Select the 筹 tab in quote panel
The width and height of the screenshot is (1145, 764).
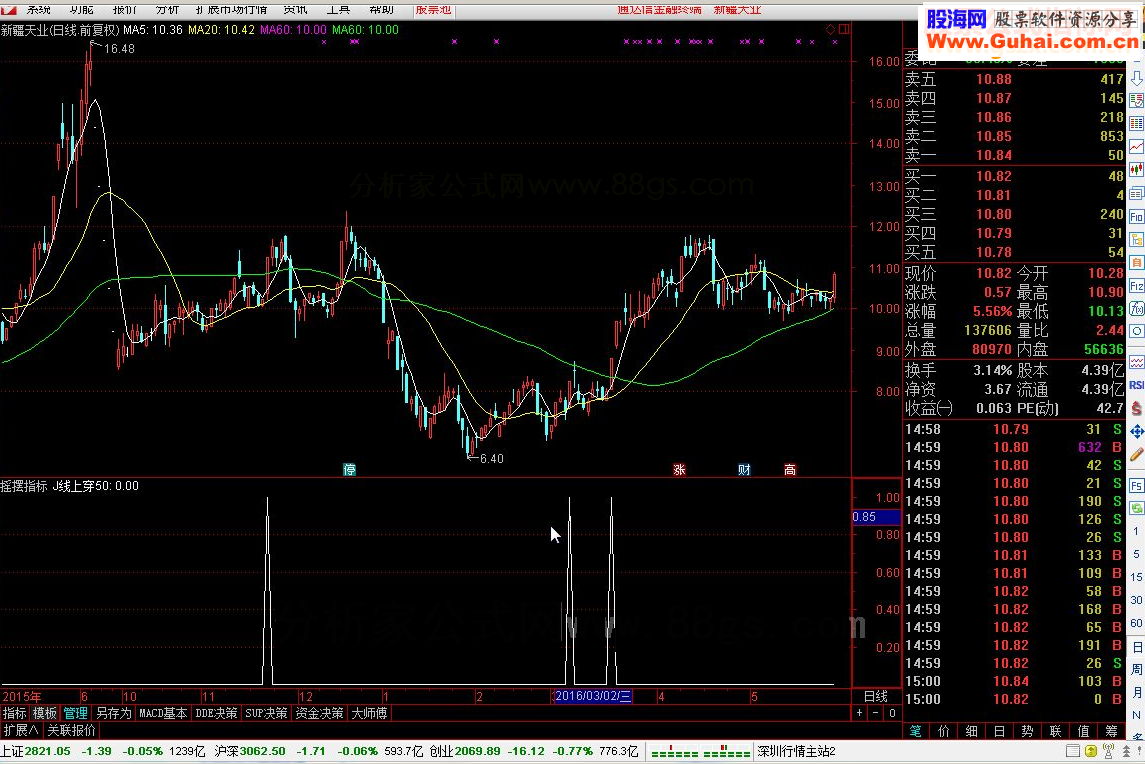click(1111, 730)
